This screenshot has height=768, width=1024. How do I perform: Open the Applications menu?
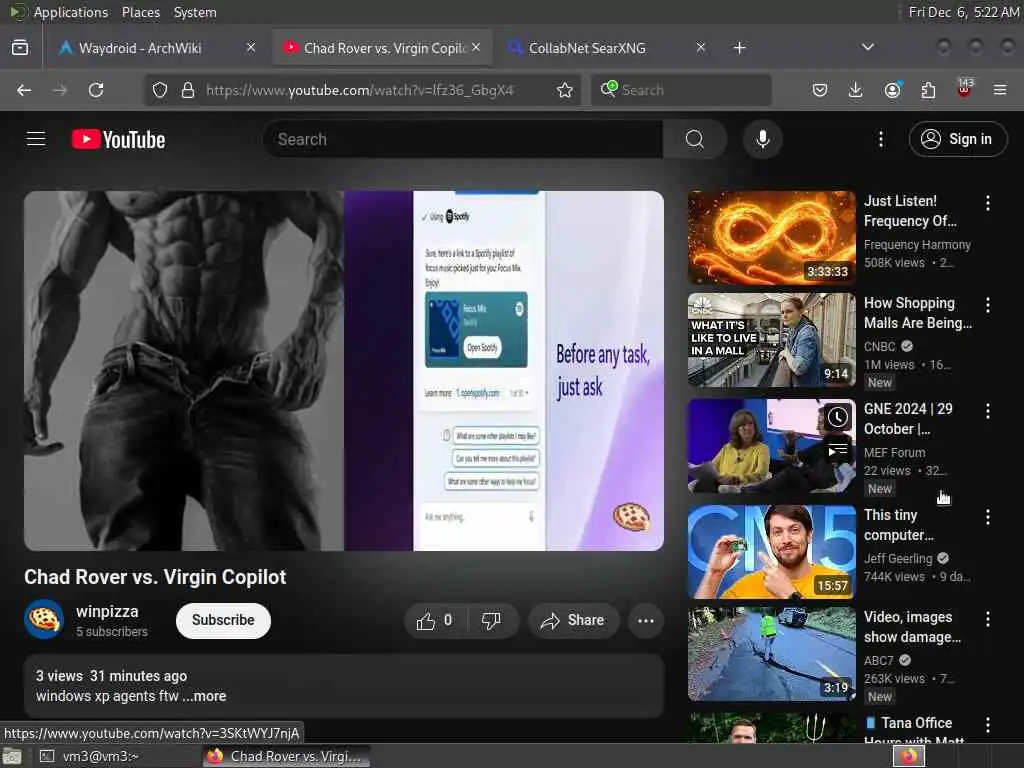pos(71,12)
